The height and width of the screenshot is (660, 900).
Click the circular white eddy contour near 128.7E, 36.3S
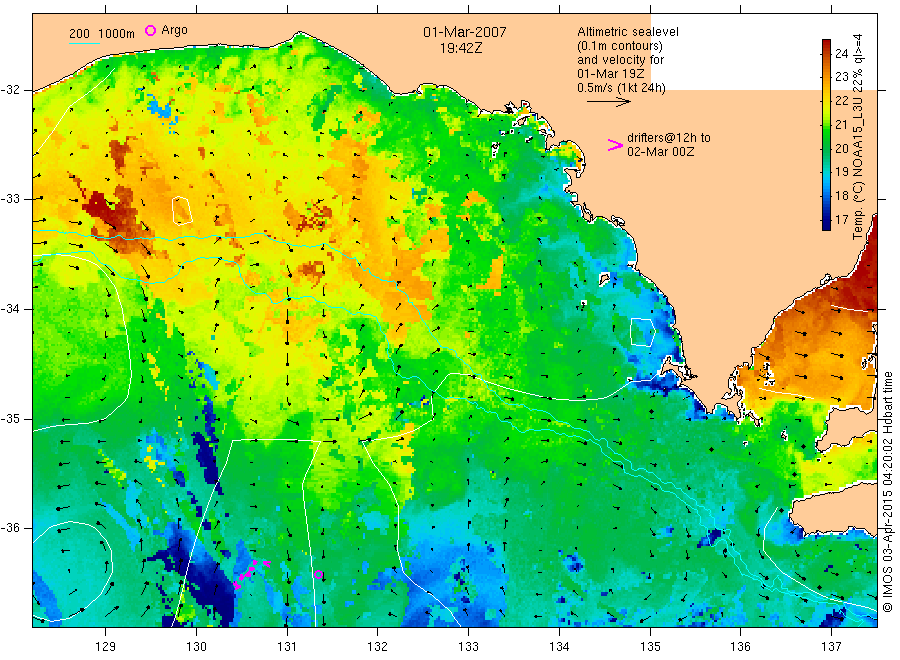[x=72, y=571]
